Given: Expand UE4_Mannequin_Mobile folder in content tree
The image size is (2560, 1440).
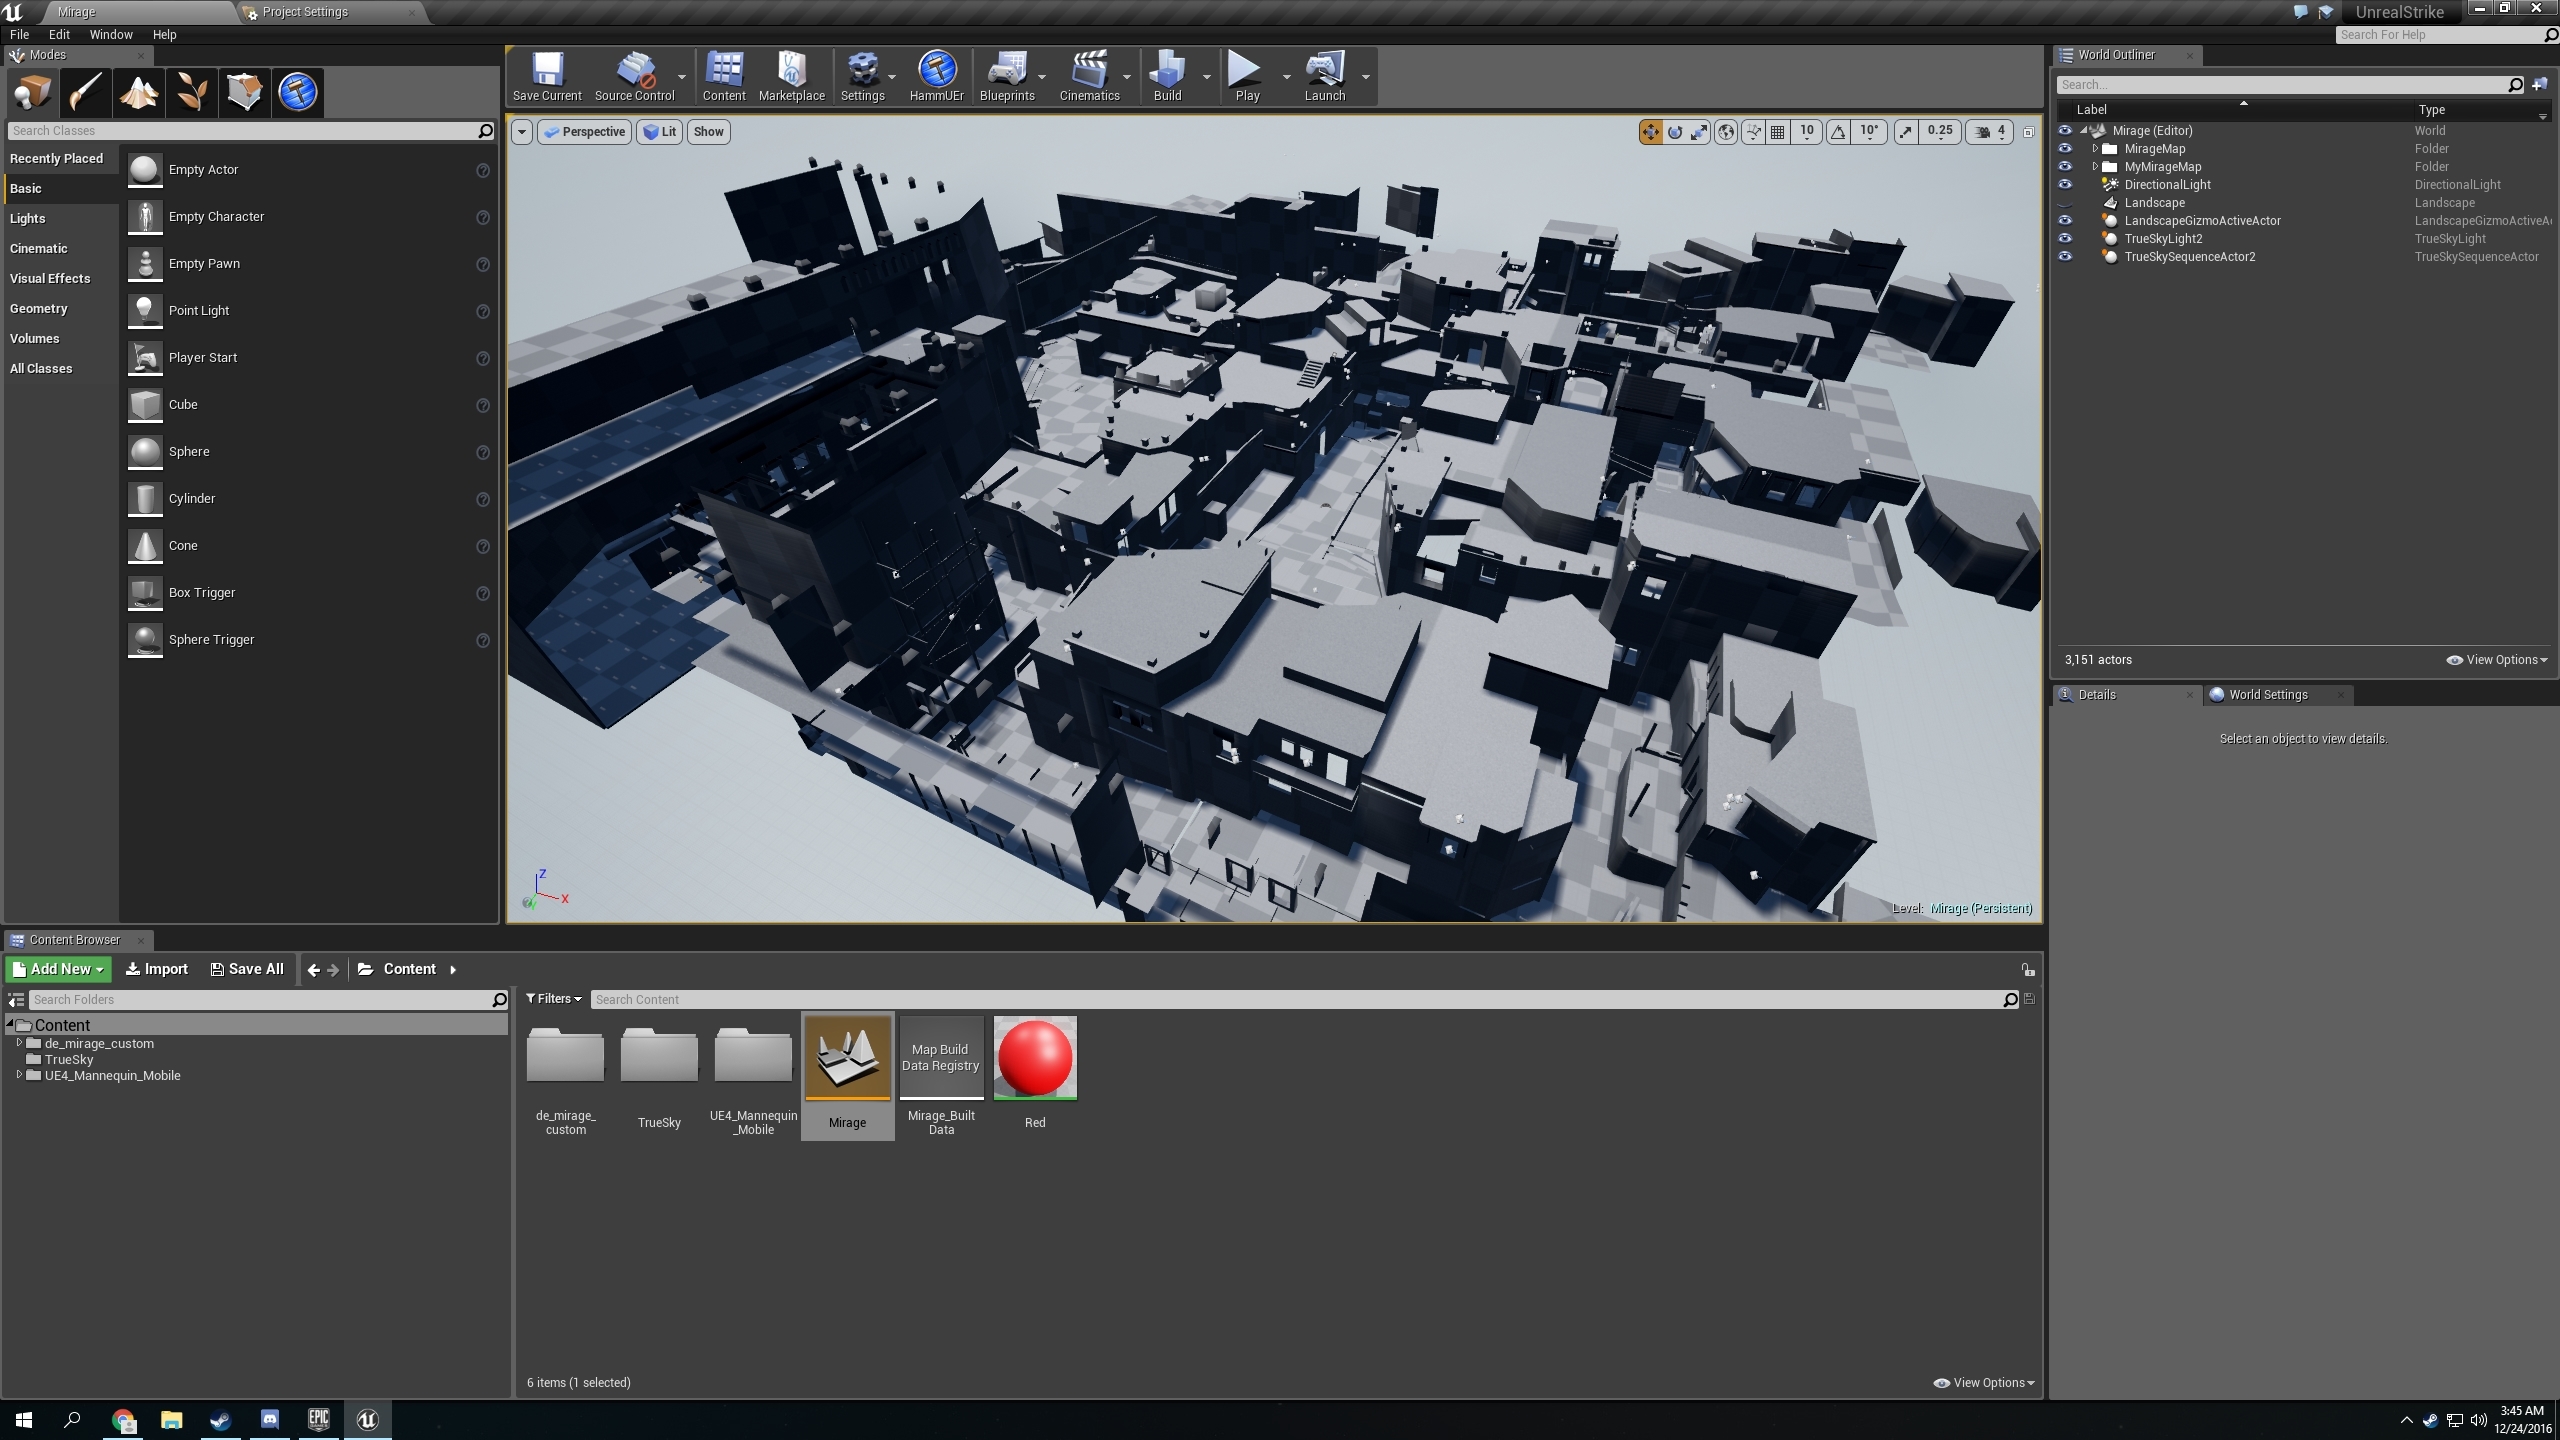Looking at the screenshot, I should pyautogui.click(x=19, y=1075).
